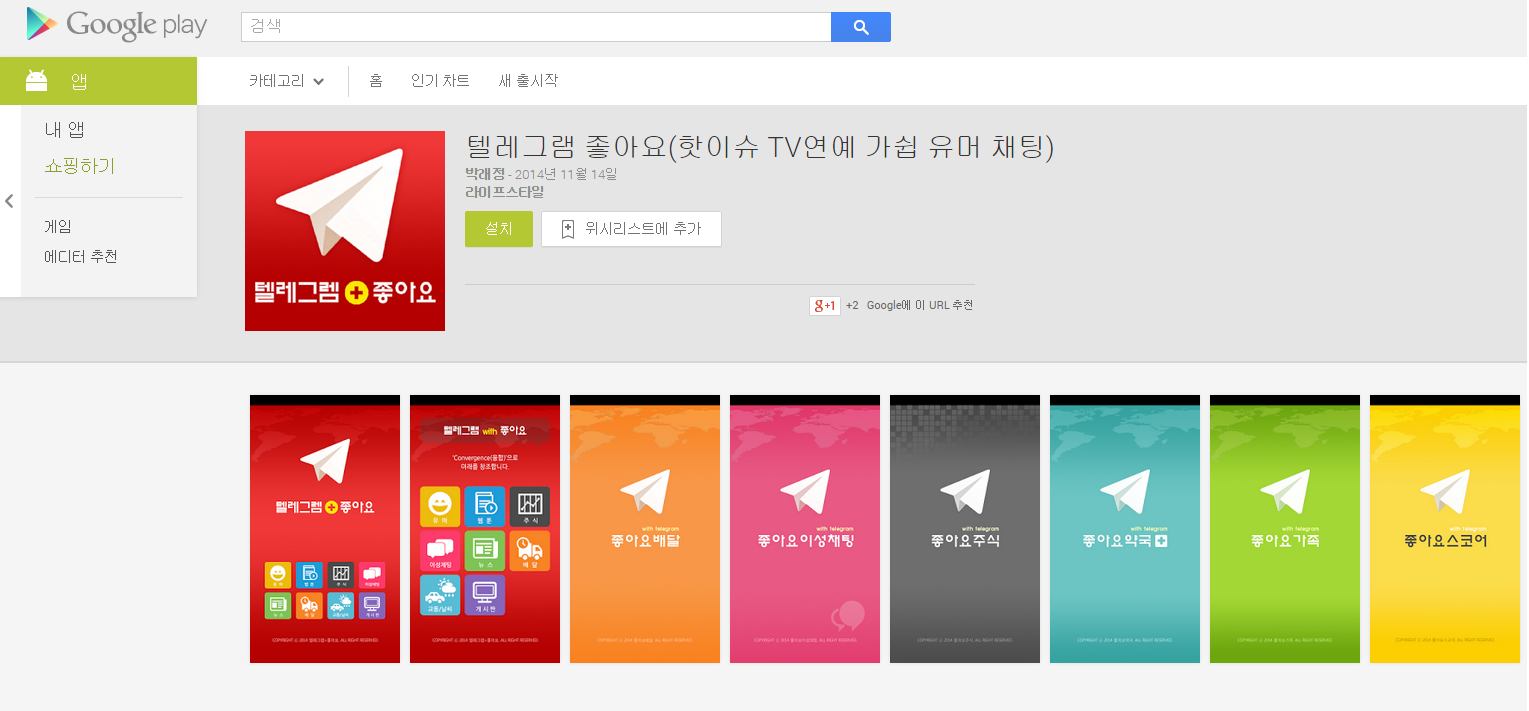1529x711 pixels.
Task: Collapse the sidebar with the left chevron
Action: [9, 201]
